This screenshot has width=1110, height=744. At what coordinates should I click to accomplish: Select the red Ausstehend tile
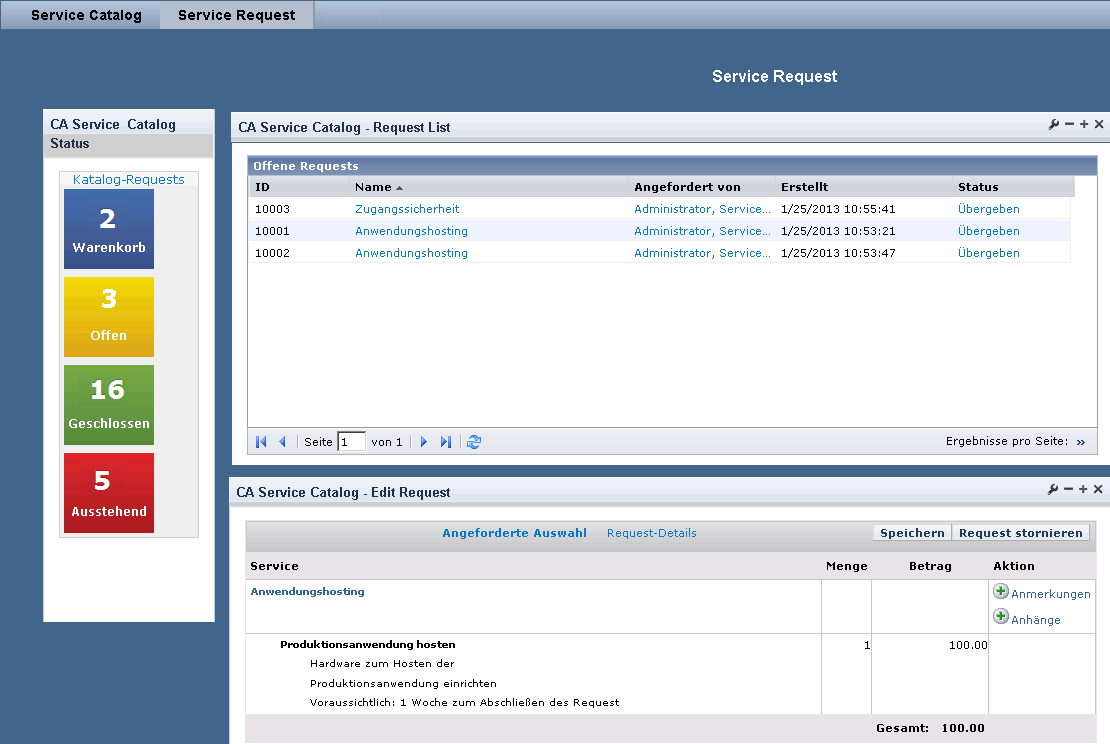click(108, 493)
